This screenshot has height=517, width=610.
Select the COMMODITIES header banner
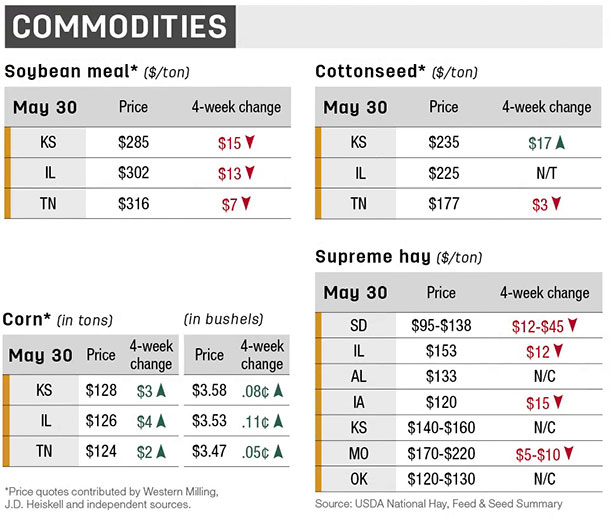coord(120,26)
